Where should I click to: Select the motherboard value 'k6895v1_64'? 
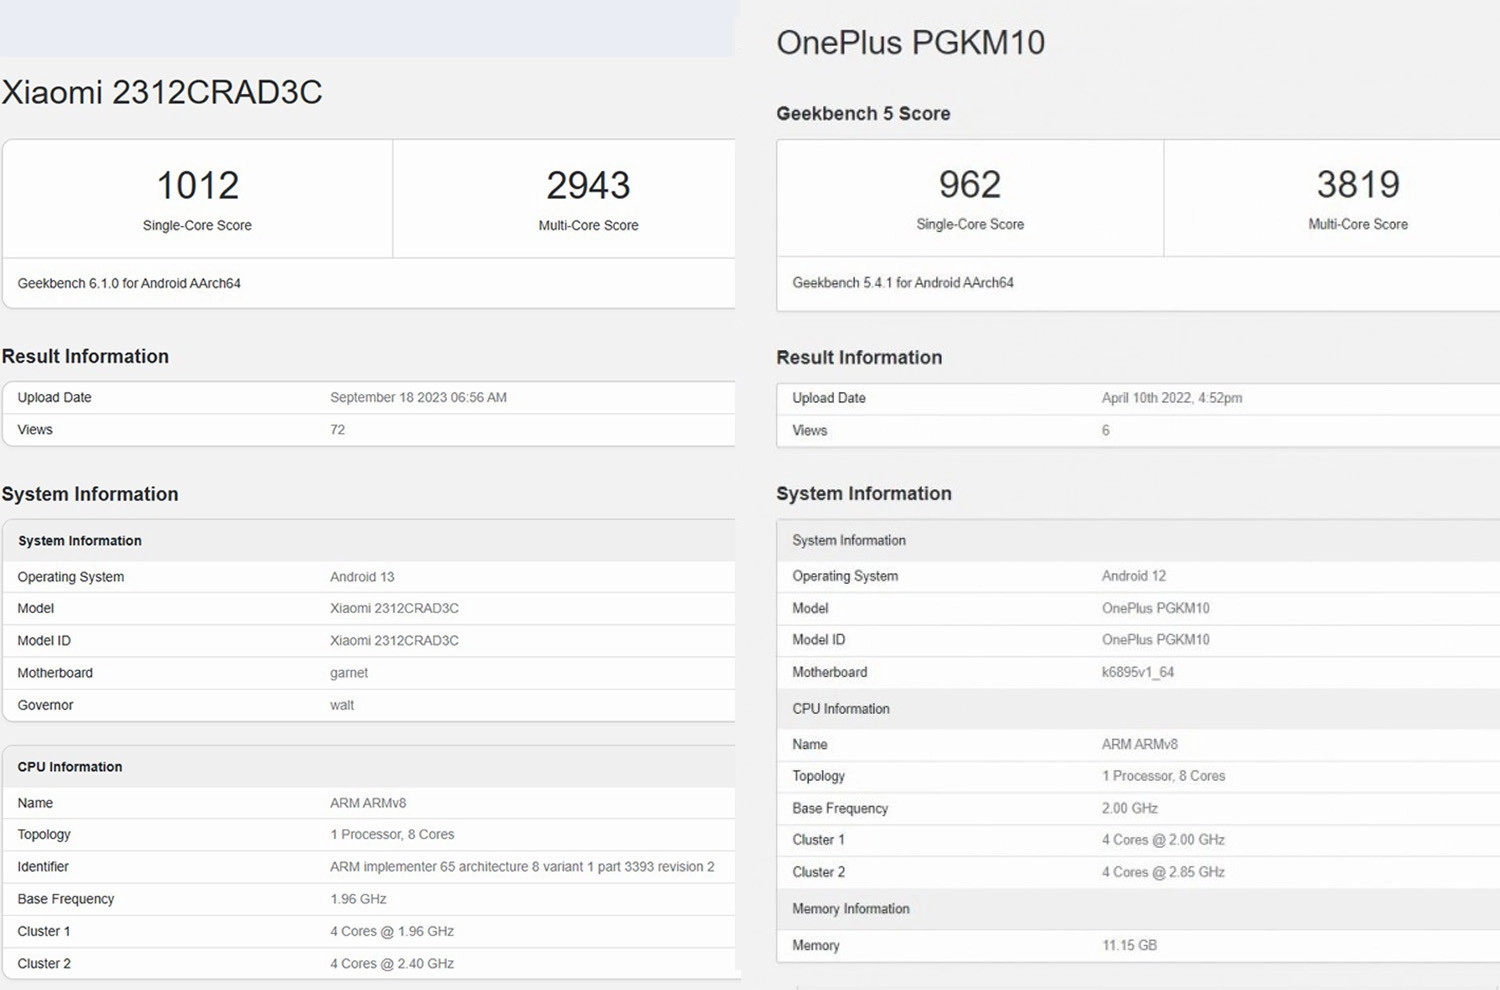(1138, 672)
